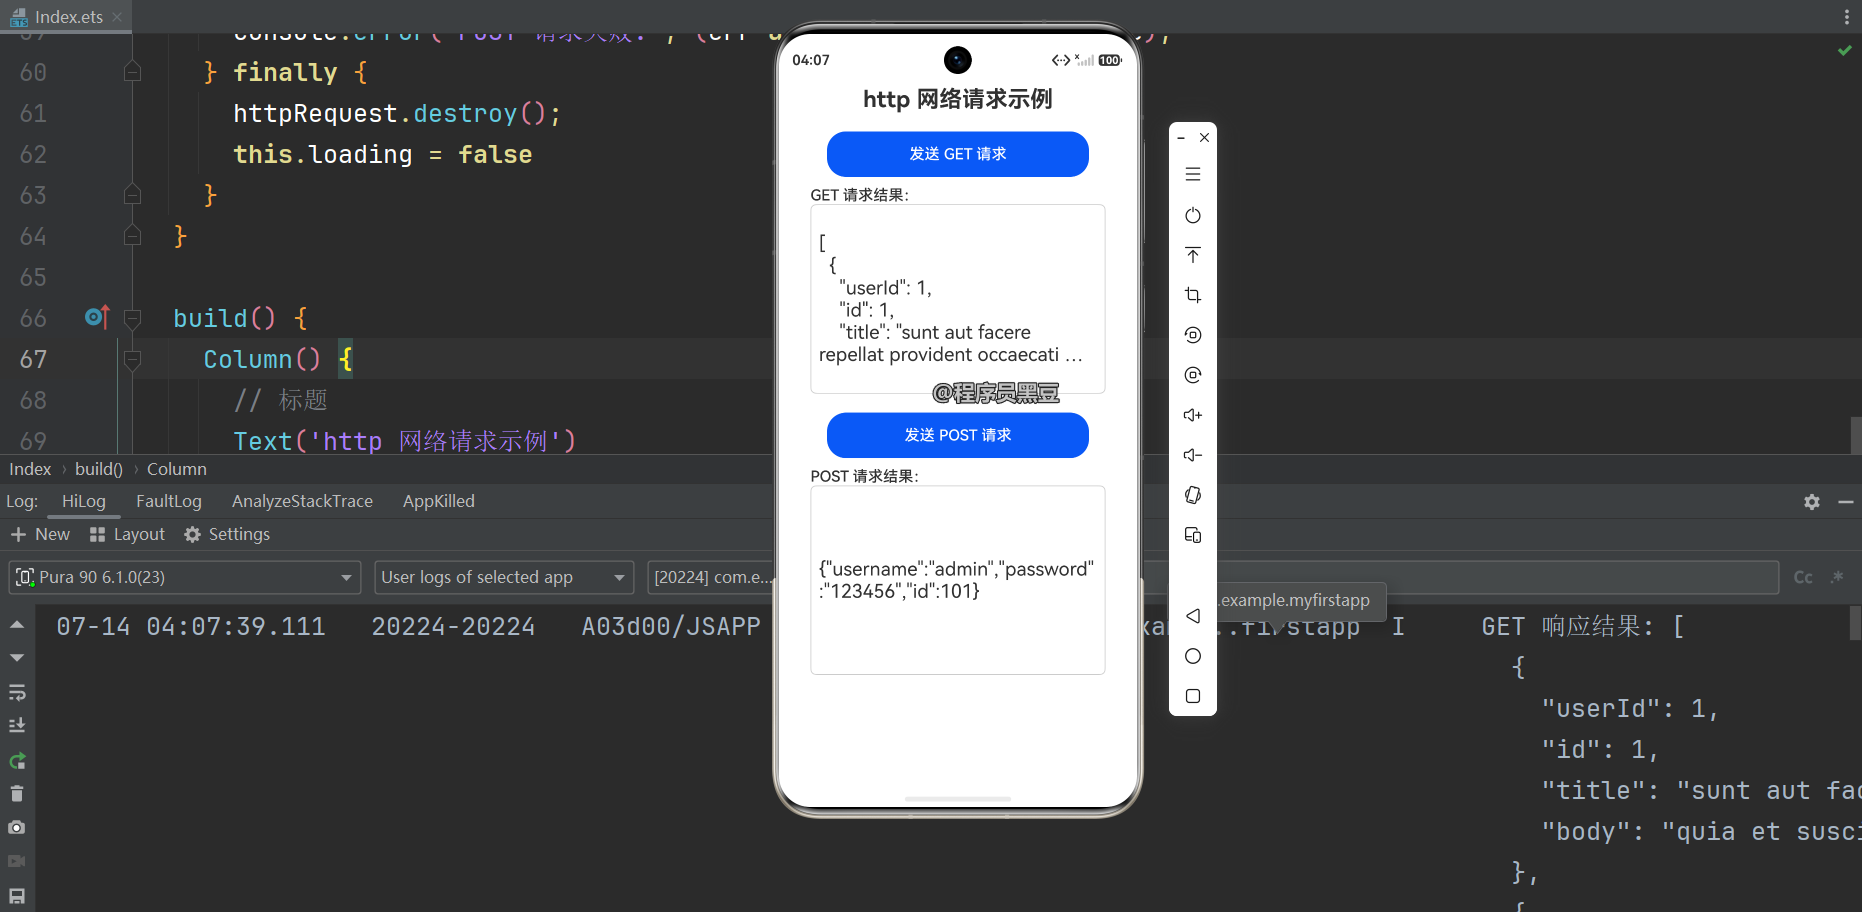This screenshot has height=912, width=1862.
Task: Tap the 发送 GET 请求 button
Action: (958, 154)
